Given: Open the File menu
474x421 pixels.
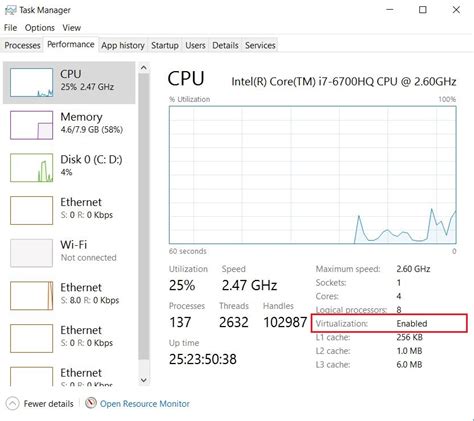Looking at the screenshot, I should tap(10, 28).
